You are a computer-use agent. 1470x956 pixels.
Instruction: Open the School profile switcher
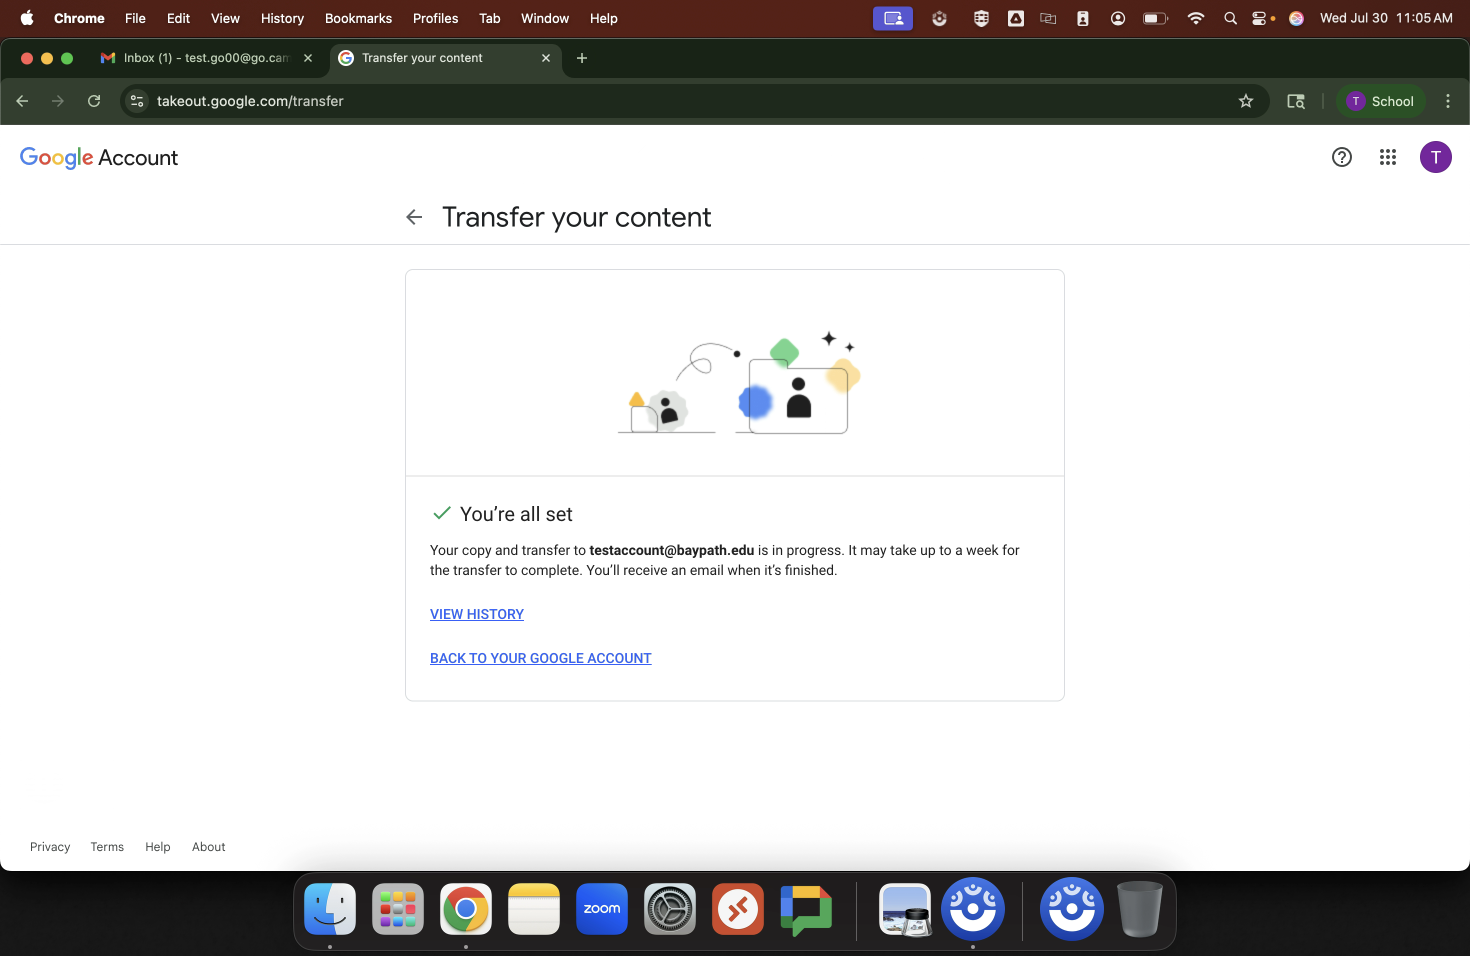[1380, 101]
